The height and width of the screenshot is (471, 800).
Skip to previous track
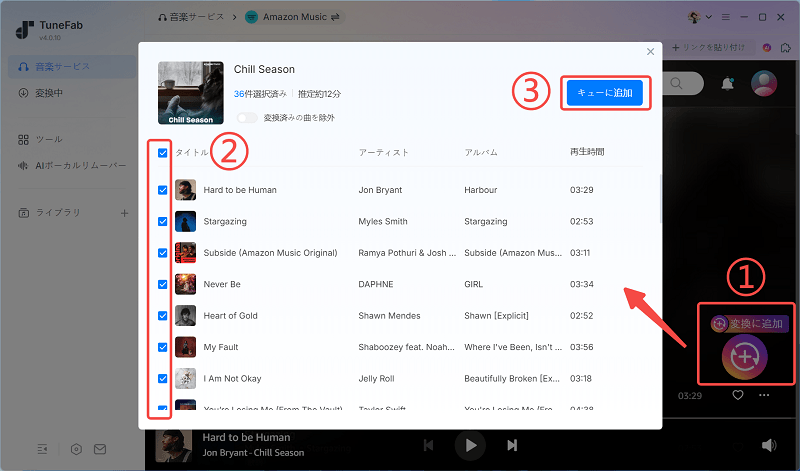point(429,445)
